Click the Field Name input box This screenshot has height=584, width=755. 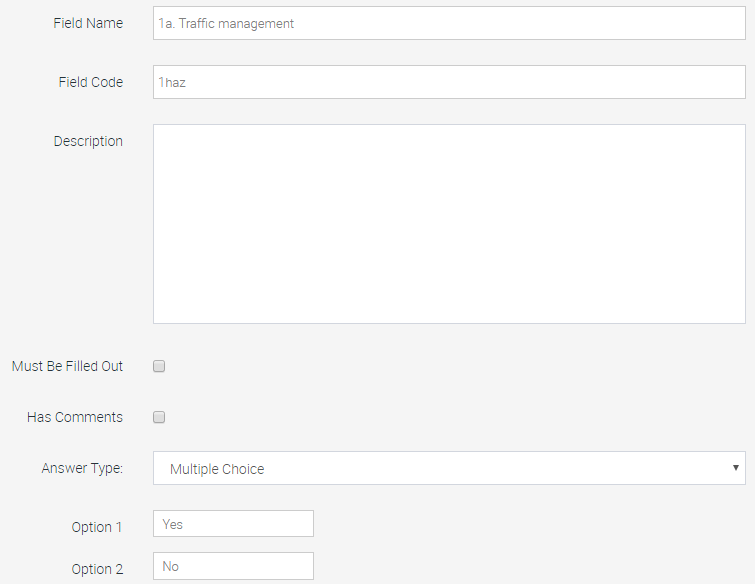pyautogui.click(x=449, y=23)
